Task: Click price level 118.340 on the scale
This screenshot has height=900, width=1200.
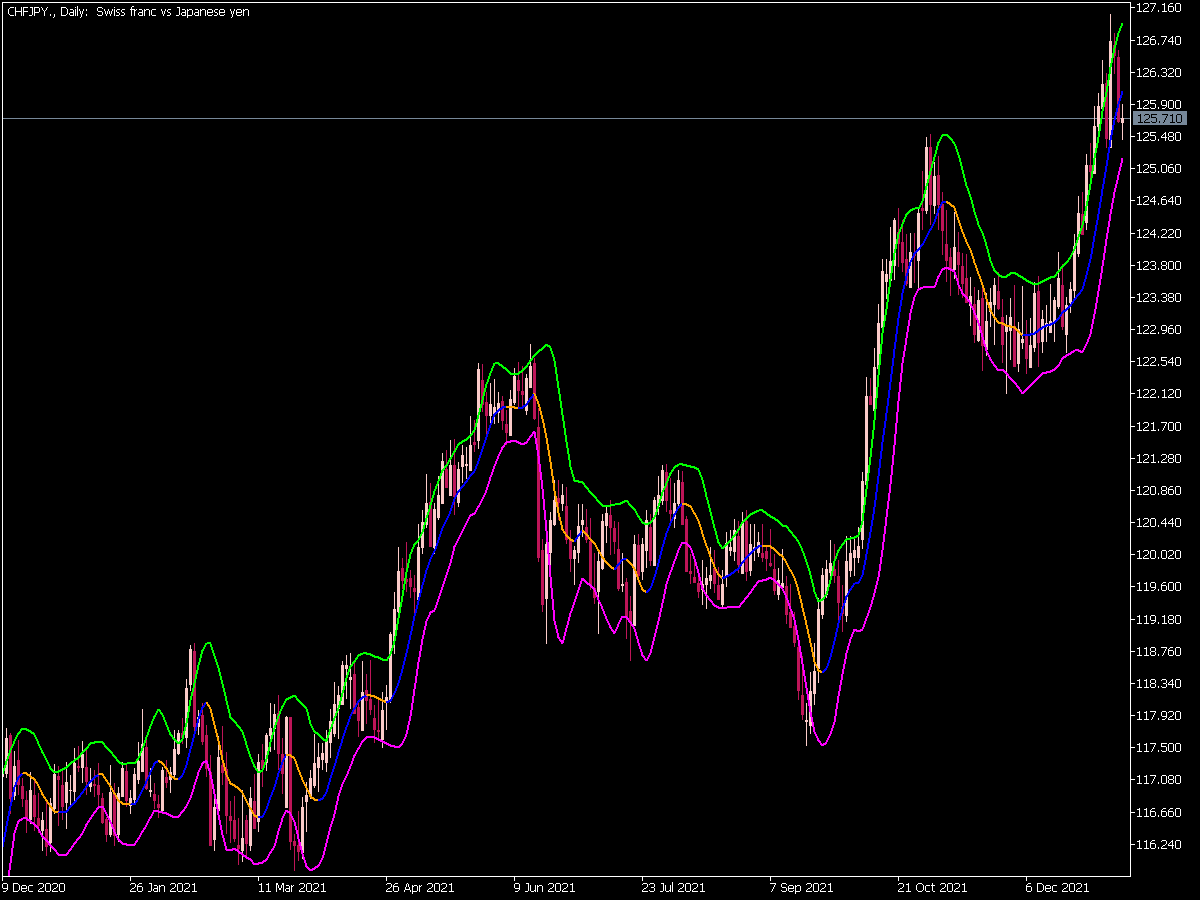Action: (x=1160, y=684)
